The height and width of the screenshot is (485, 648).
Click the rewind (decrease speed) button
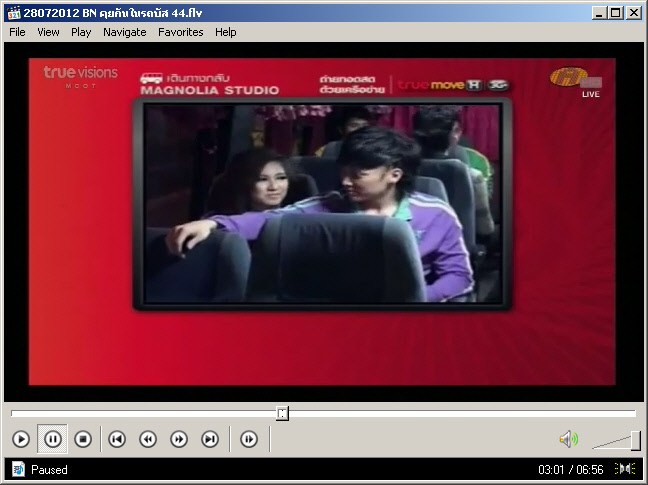coord(148,439)
